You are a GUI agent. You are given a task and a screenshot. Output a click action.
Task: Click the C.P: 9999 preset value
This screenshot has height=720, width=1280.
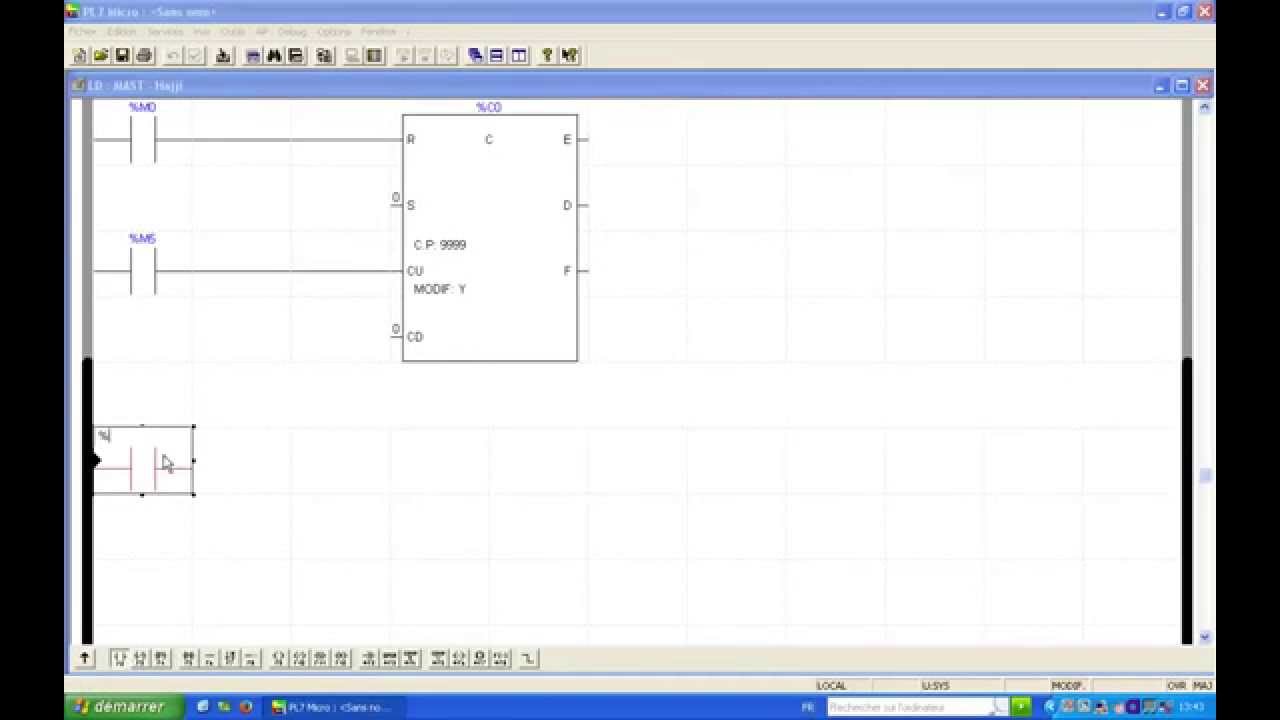point(440,245)
